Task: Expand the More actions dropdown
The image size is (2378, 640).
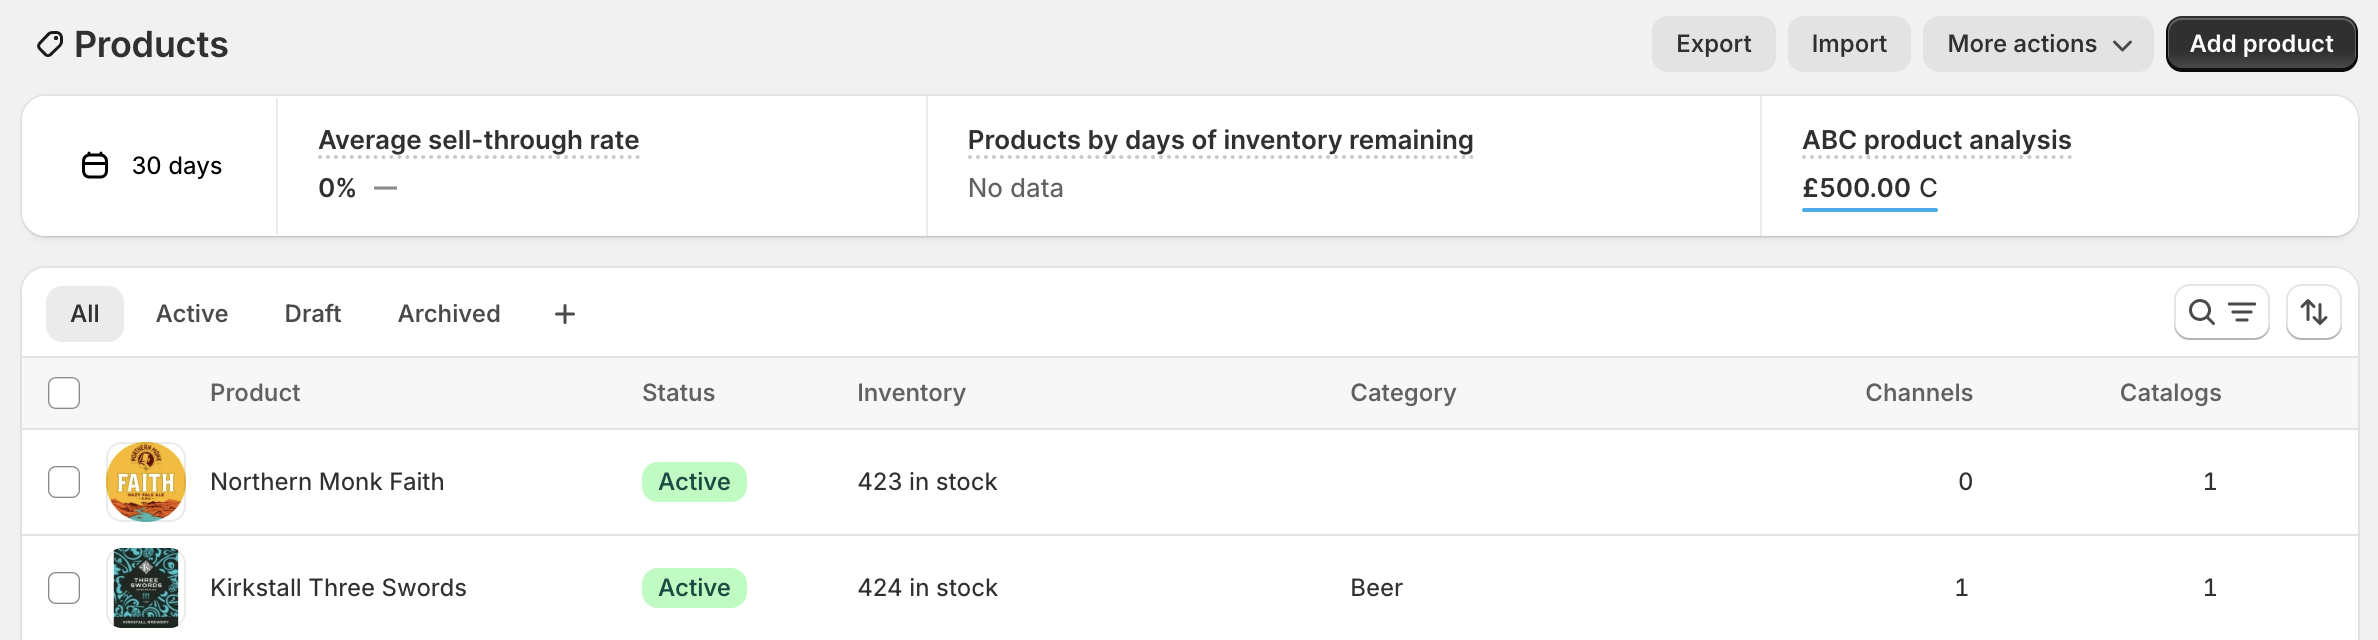Action: 2037,44
